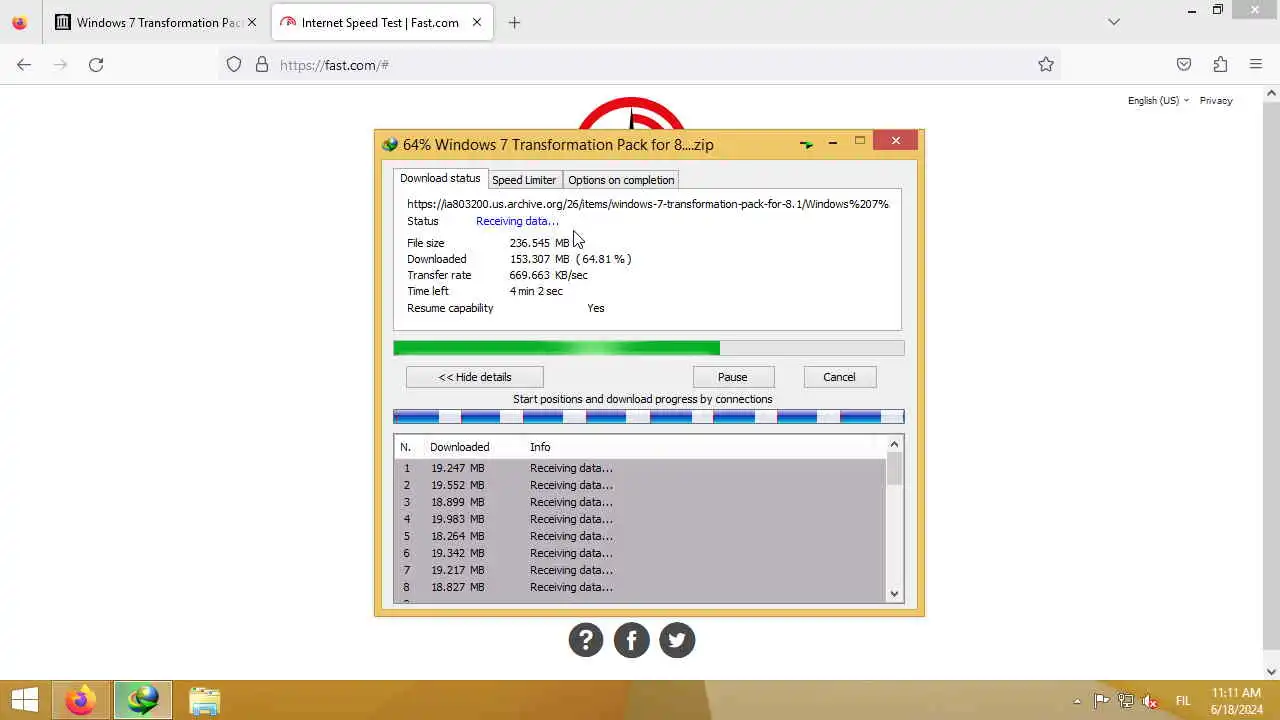Select connection row 6 with 19.342 MB
1280x720 pixels.
click(x=640, y=553)
